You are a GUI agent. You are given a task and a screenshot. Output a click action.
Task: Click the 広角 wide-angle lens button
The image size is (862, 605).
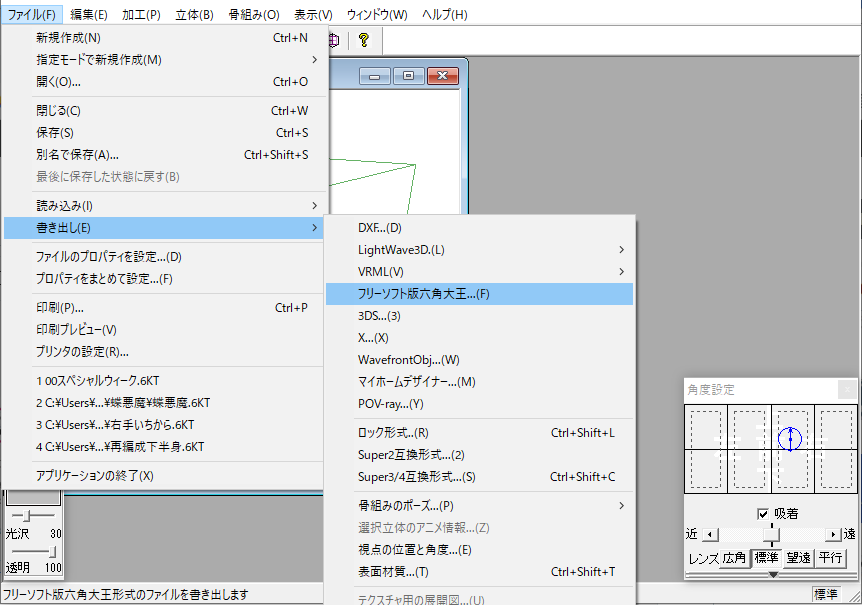(x=734, y=559)
